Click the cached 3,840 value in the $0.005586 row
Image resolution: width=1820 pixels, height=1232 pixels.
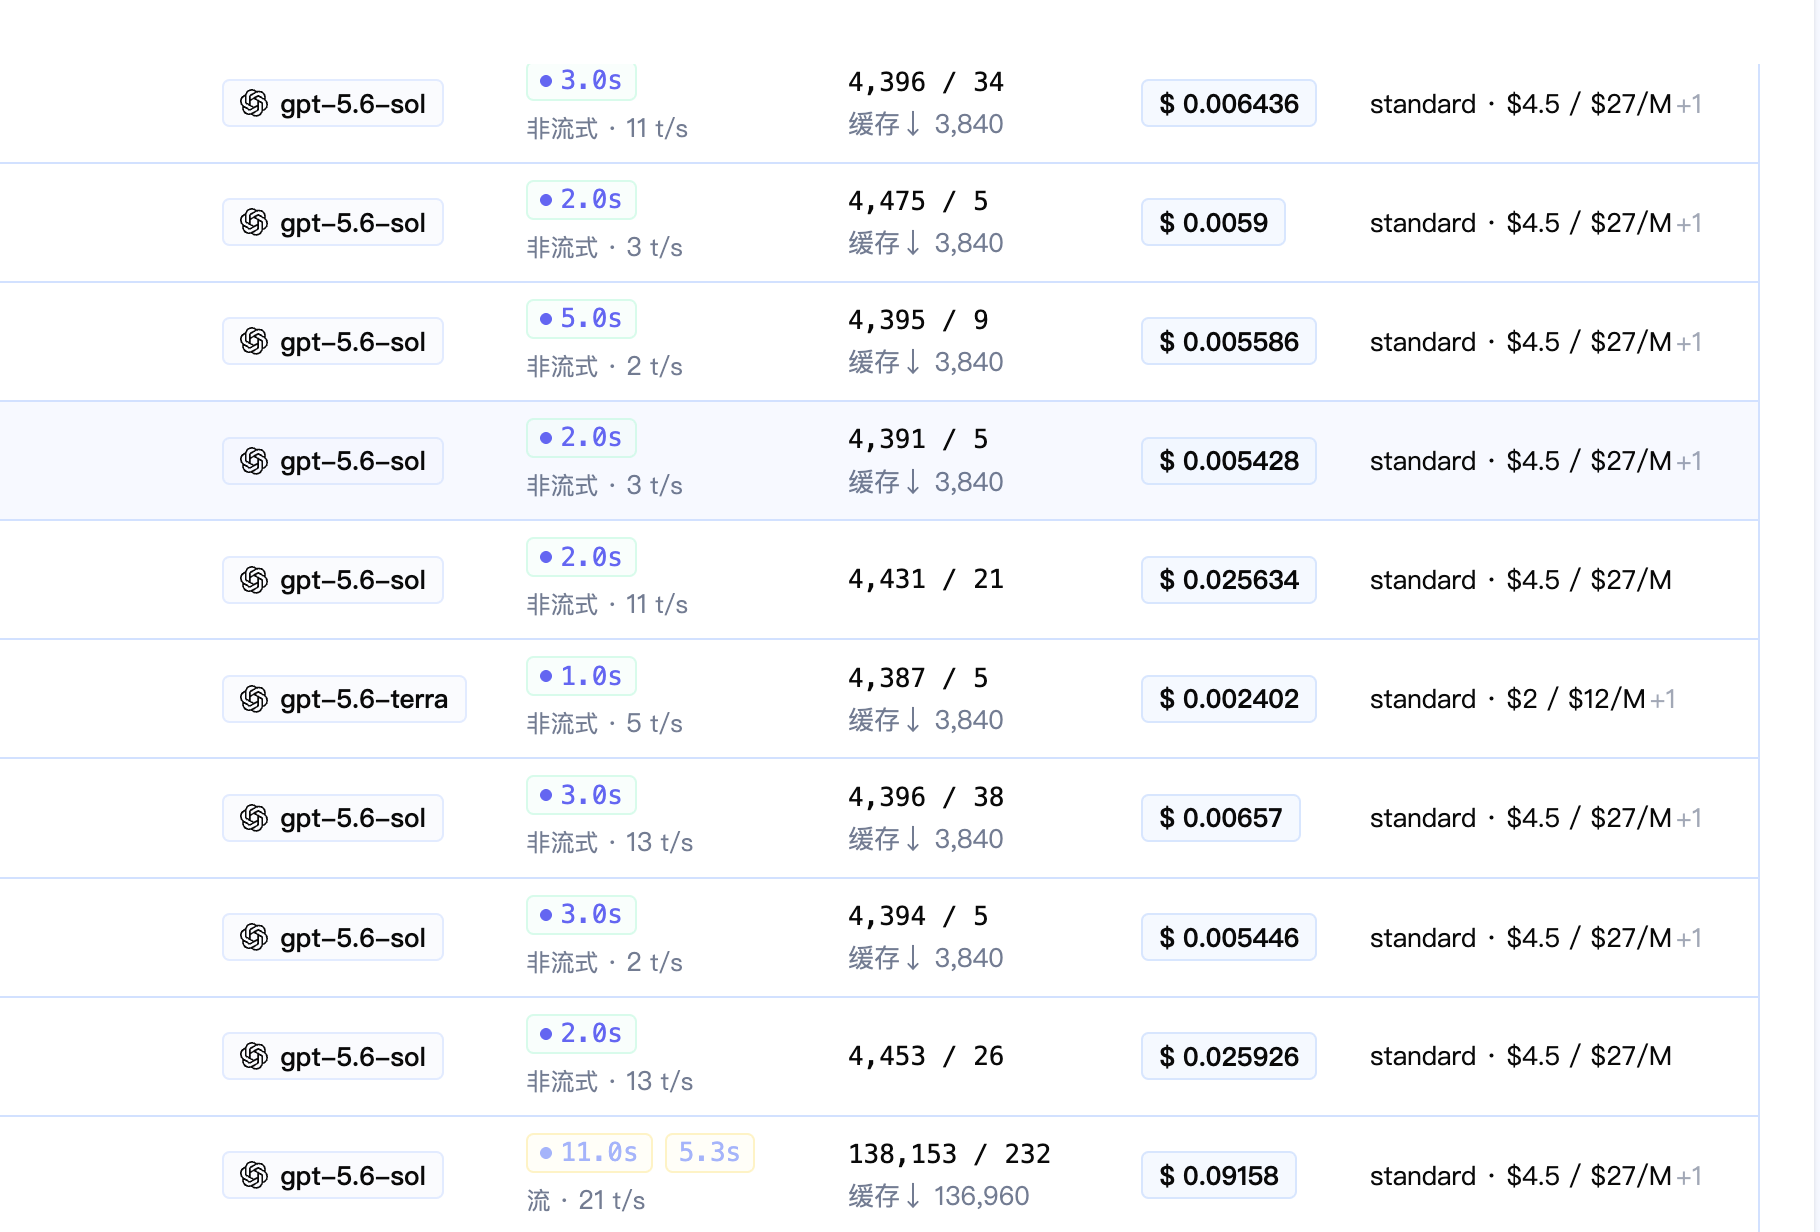pyautogui.click(x=969, y=362)
